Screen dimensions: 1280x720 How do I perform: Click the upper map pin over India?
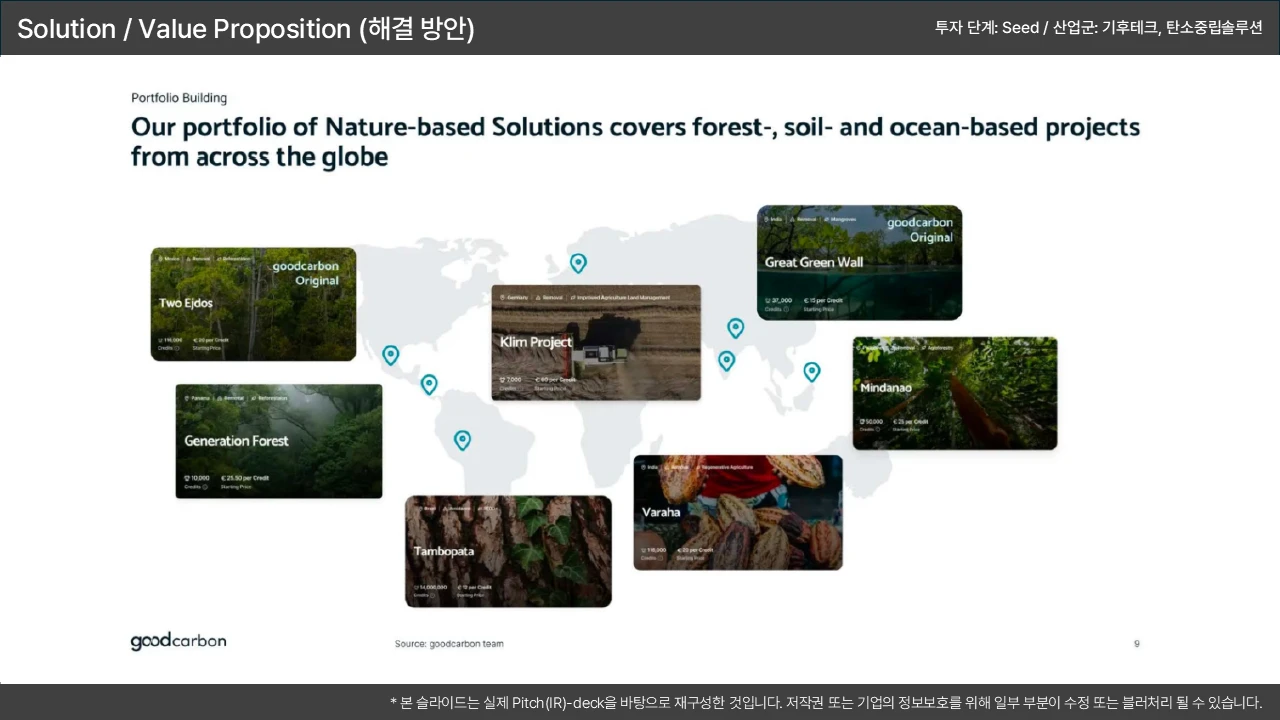click(735, 328)
